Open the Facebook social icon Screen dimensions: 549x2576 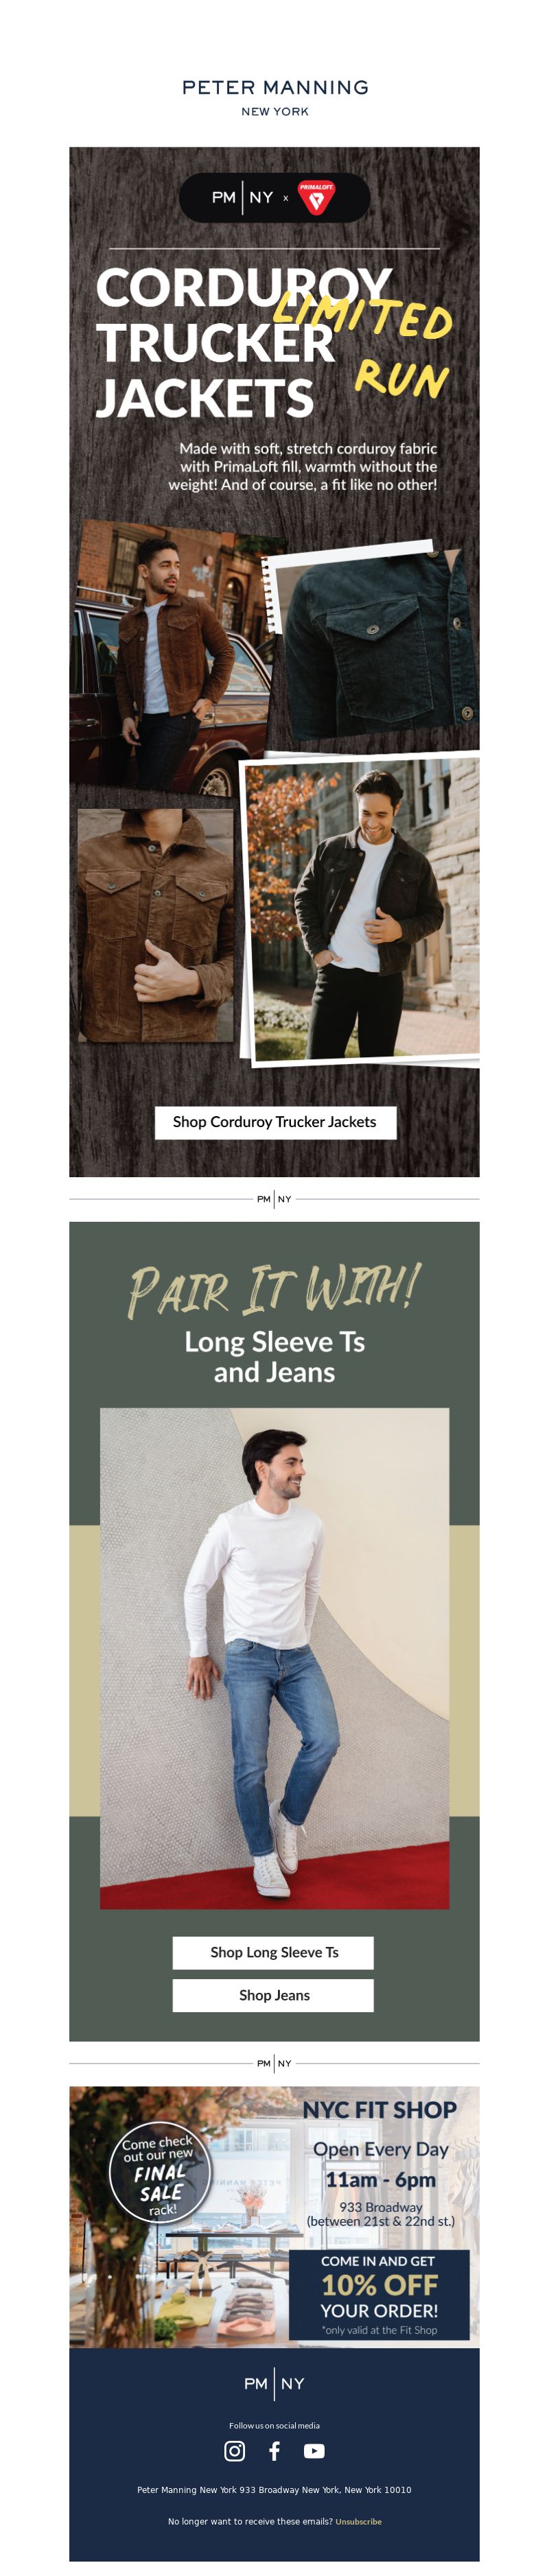tap(274, 2451)
